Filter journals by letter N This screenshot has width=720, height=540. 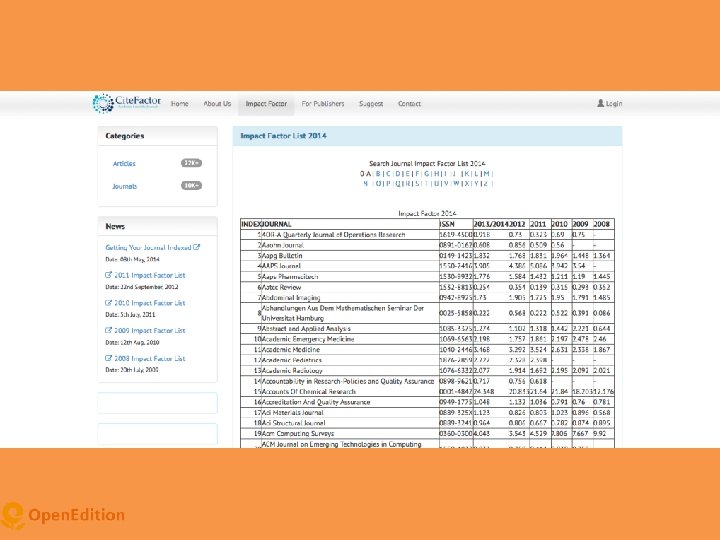tap(366, 184)
